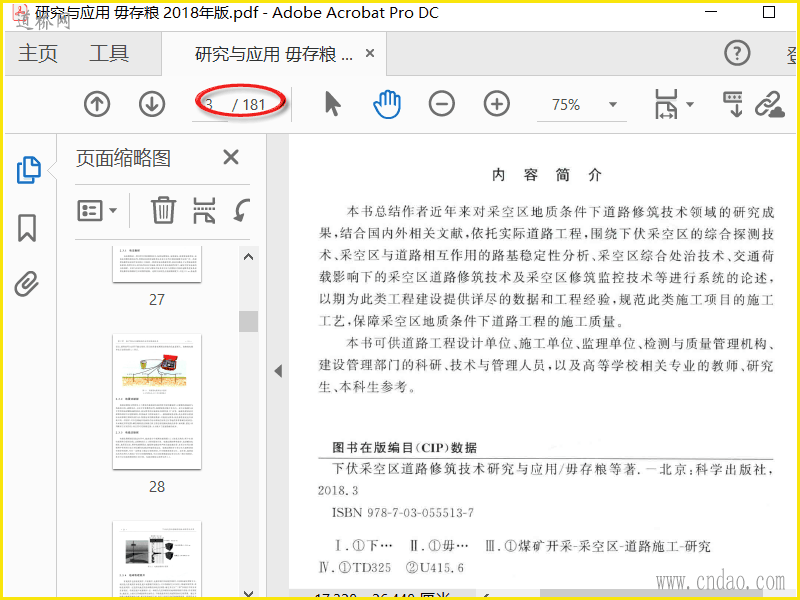Activate the hand pan tool
The width and height of the screenshot is (800, 600).
coord(387,104)
